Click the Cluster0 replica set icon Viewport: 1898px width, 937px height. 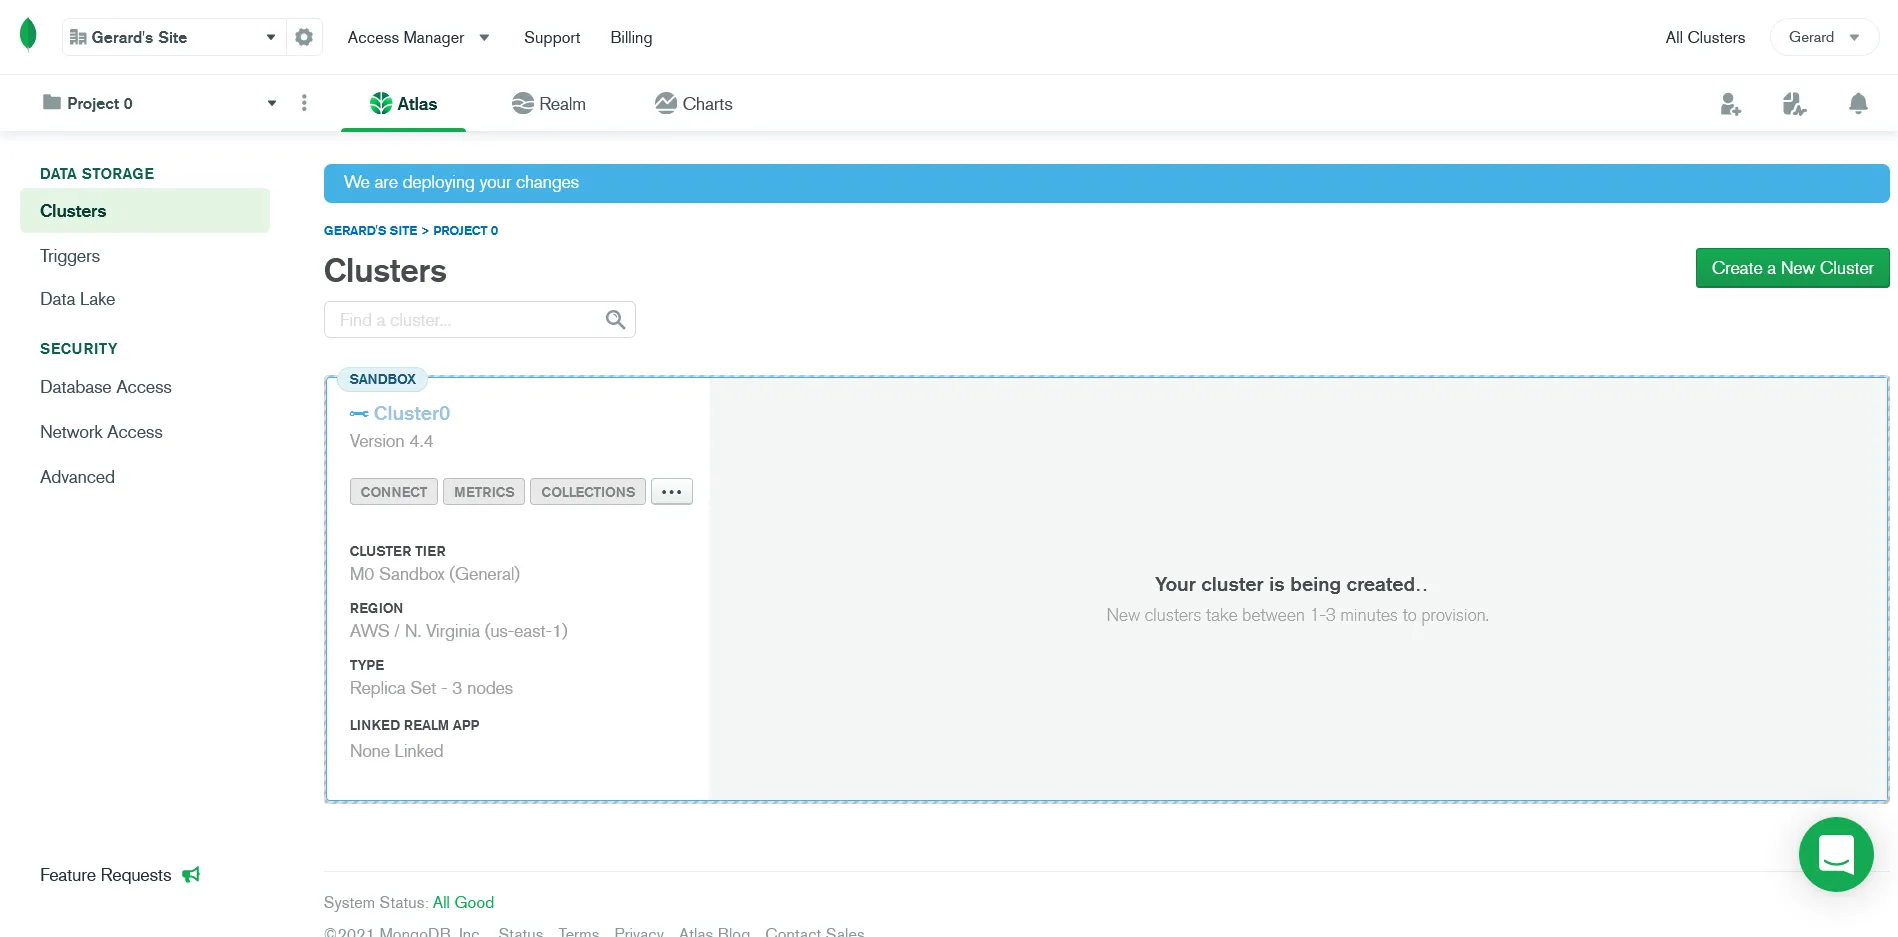click(359, 414)
